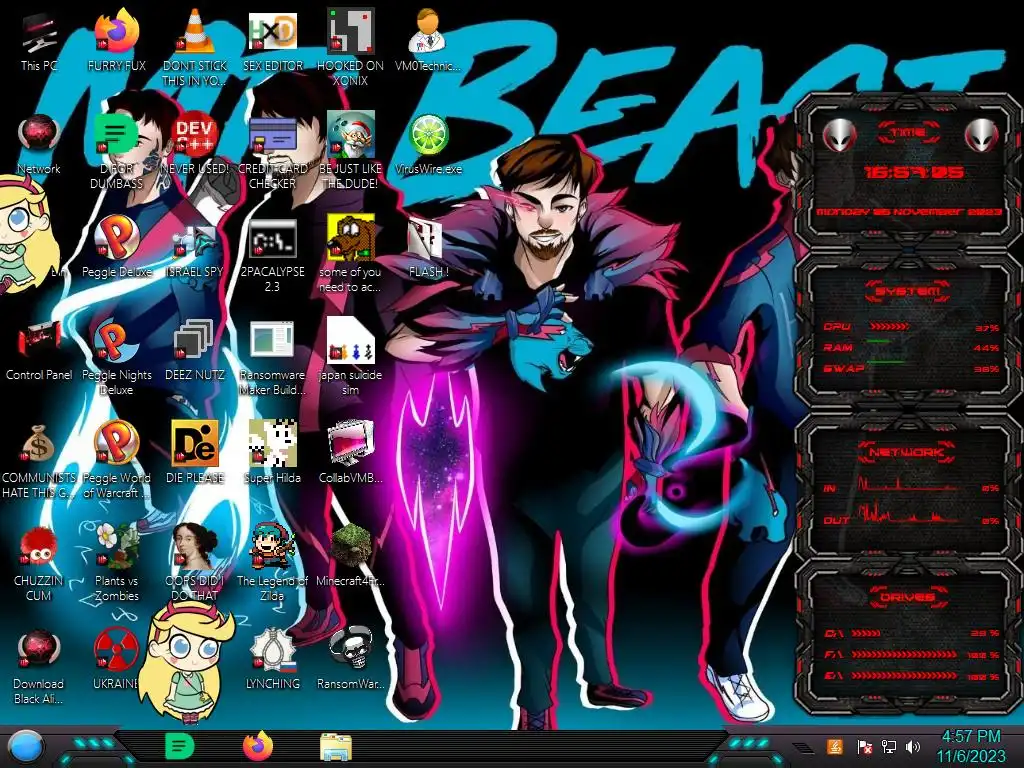The width and height of the screenshot is (1024, 768).
Task: Click the F:\ drive usage bar
Action: [904, 654]
